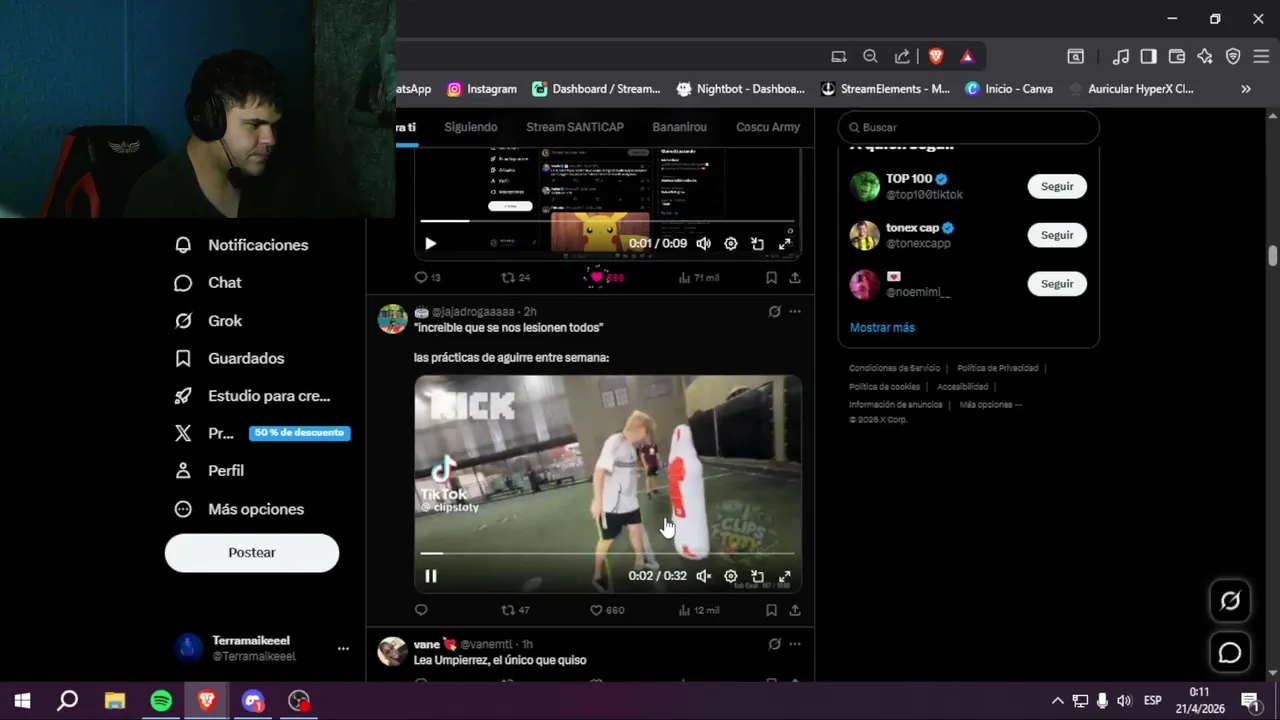Fullscreen the Pikachu video

(x=785, y=244)
